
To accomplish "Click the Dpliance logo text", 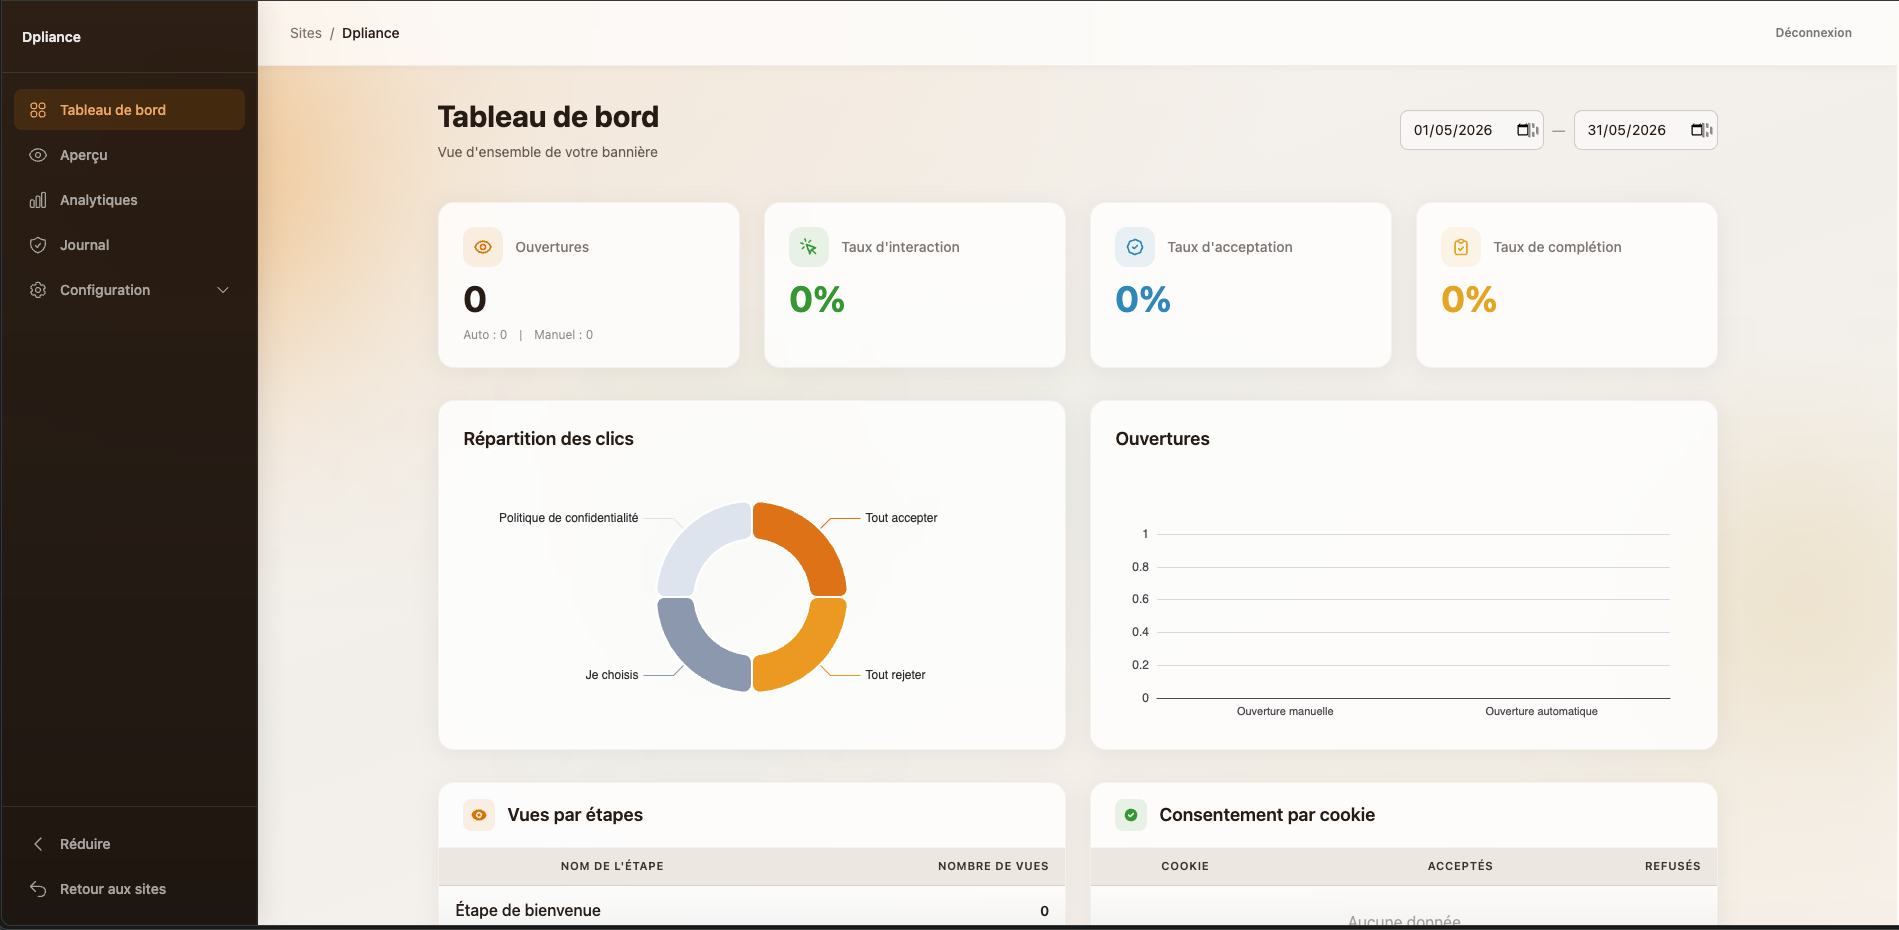I will tap(51, 37).
